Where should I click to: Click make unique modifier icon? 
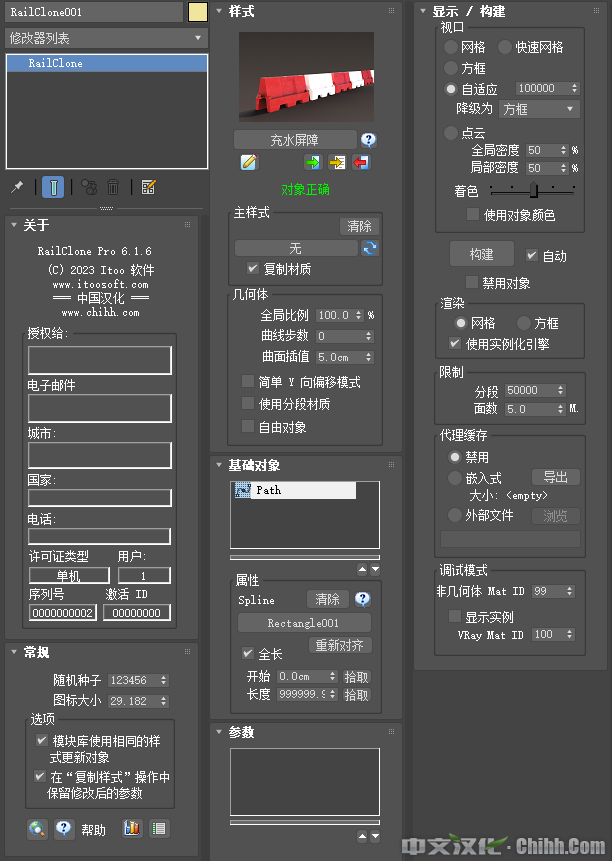[89, 187]
